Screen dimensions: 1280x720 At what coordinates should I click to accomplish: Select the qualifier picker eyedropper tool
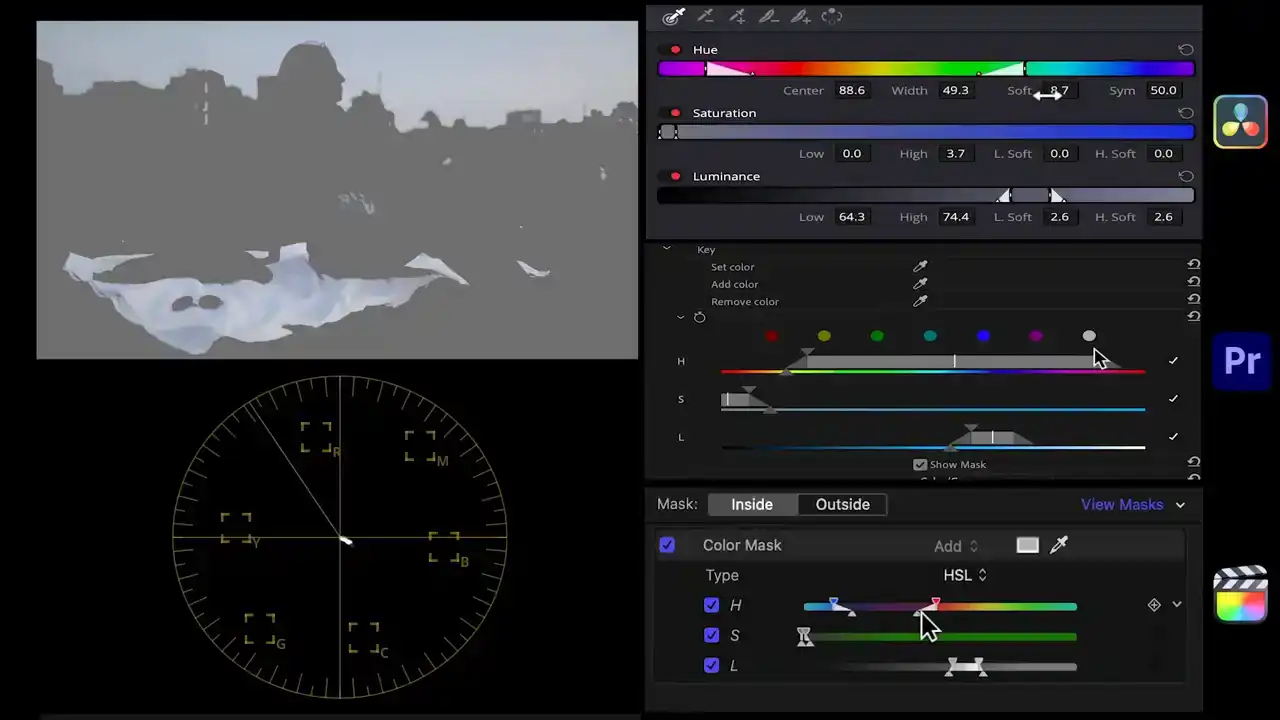(673, 16)
